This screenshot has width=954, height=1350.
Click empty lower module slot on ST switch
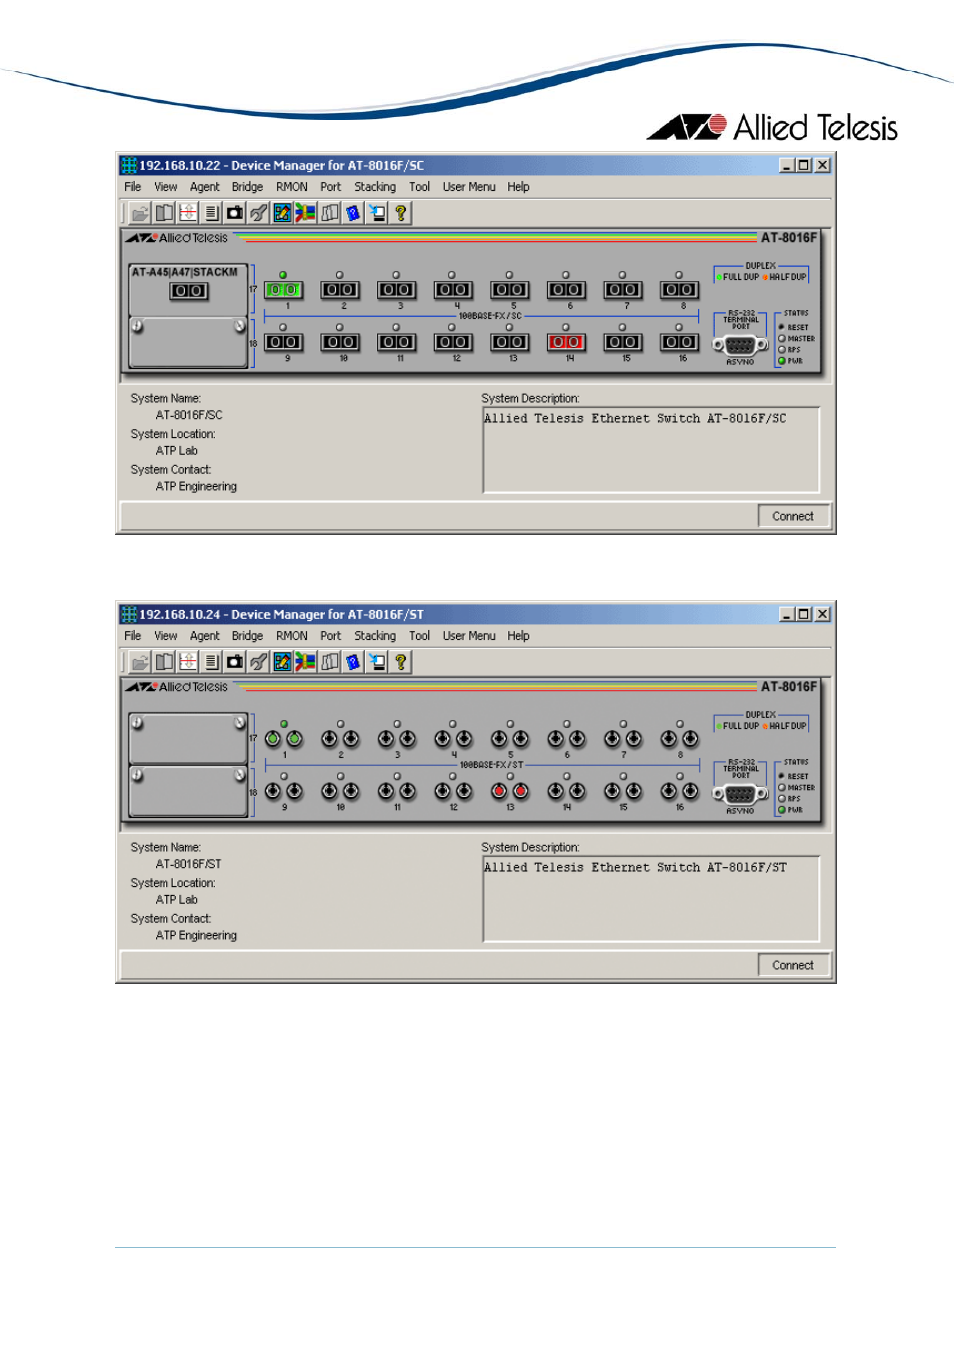(188, 791)
